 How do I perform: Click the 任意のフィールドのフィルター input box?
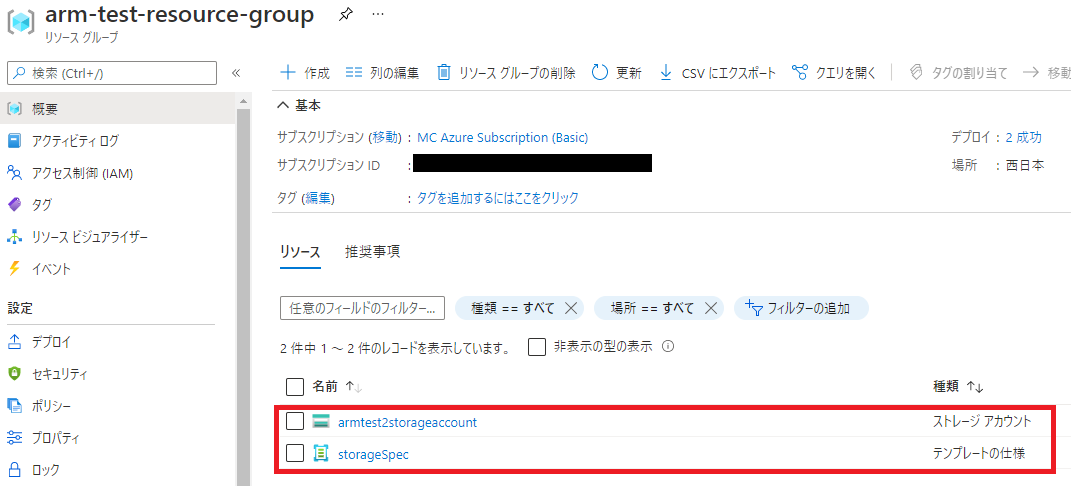pos(363,308)
